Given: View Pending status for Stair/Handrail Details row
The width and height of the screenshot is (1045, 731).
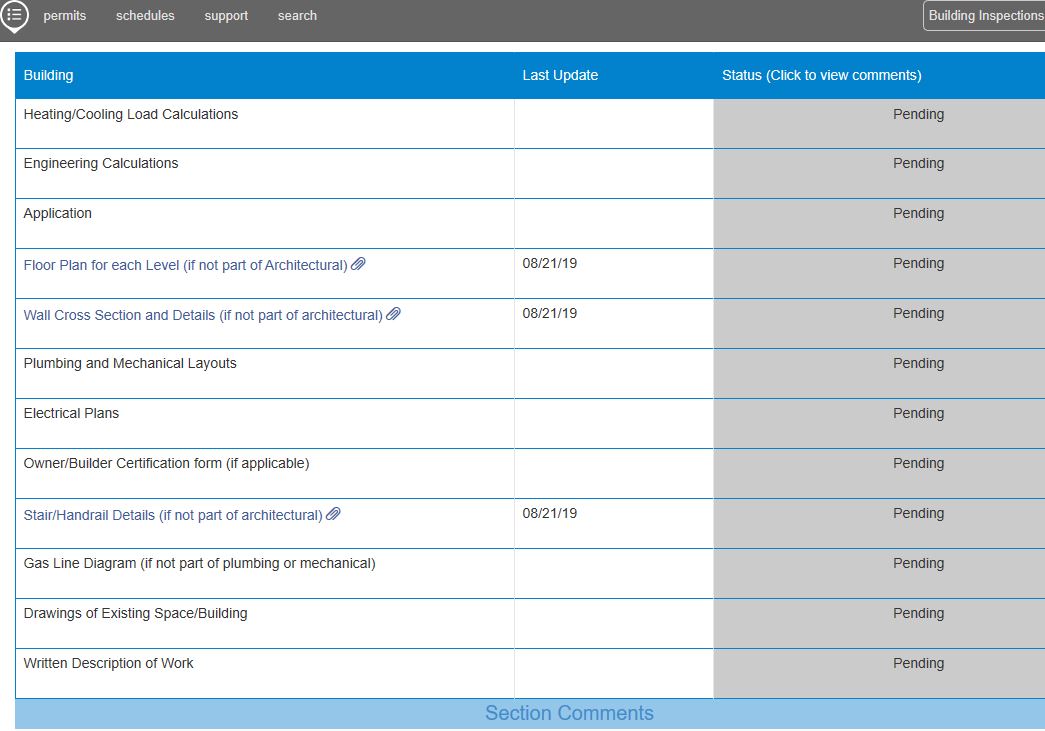Looking at the screenshot, I should [918, 513].
